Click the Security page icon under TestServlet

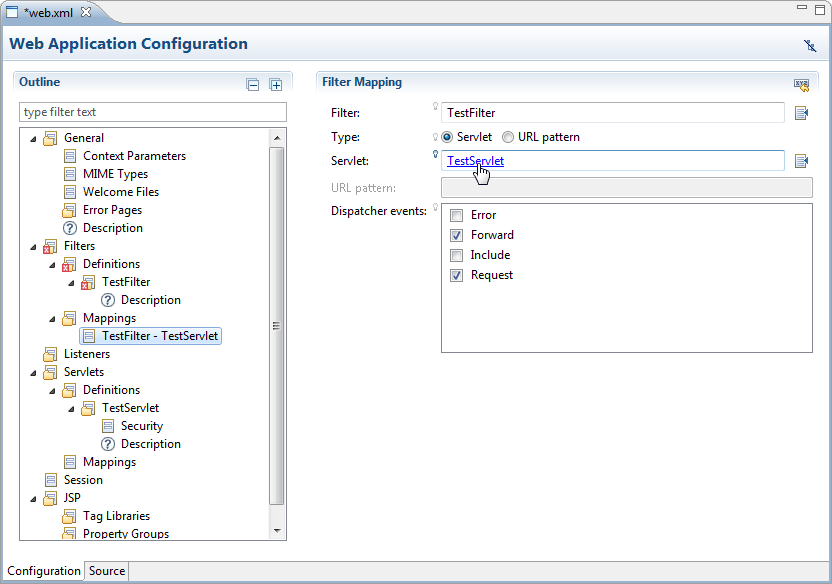click(108, 426)
